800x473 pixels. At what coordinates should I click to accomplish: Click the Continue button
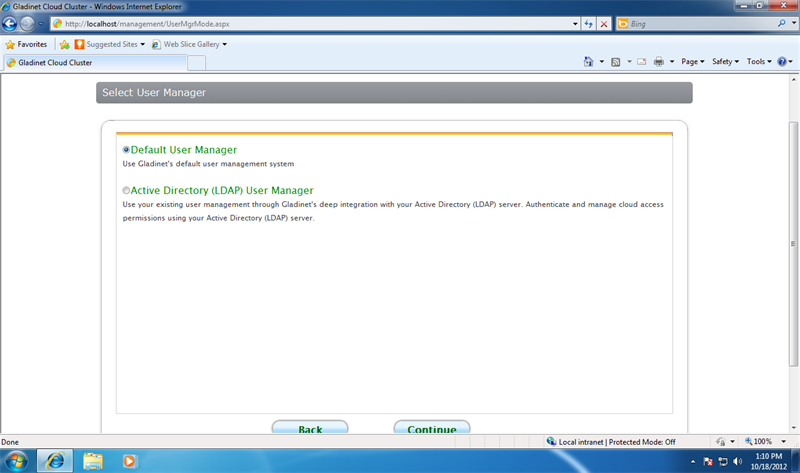[432, 428]
